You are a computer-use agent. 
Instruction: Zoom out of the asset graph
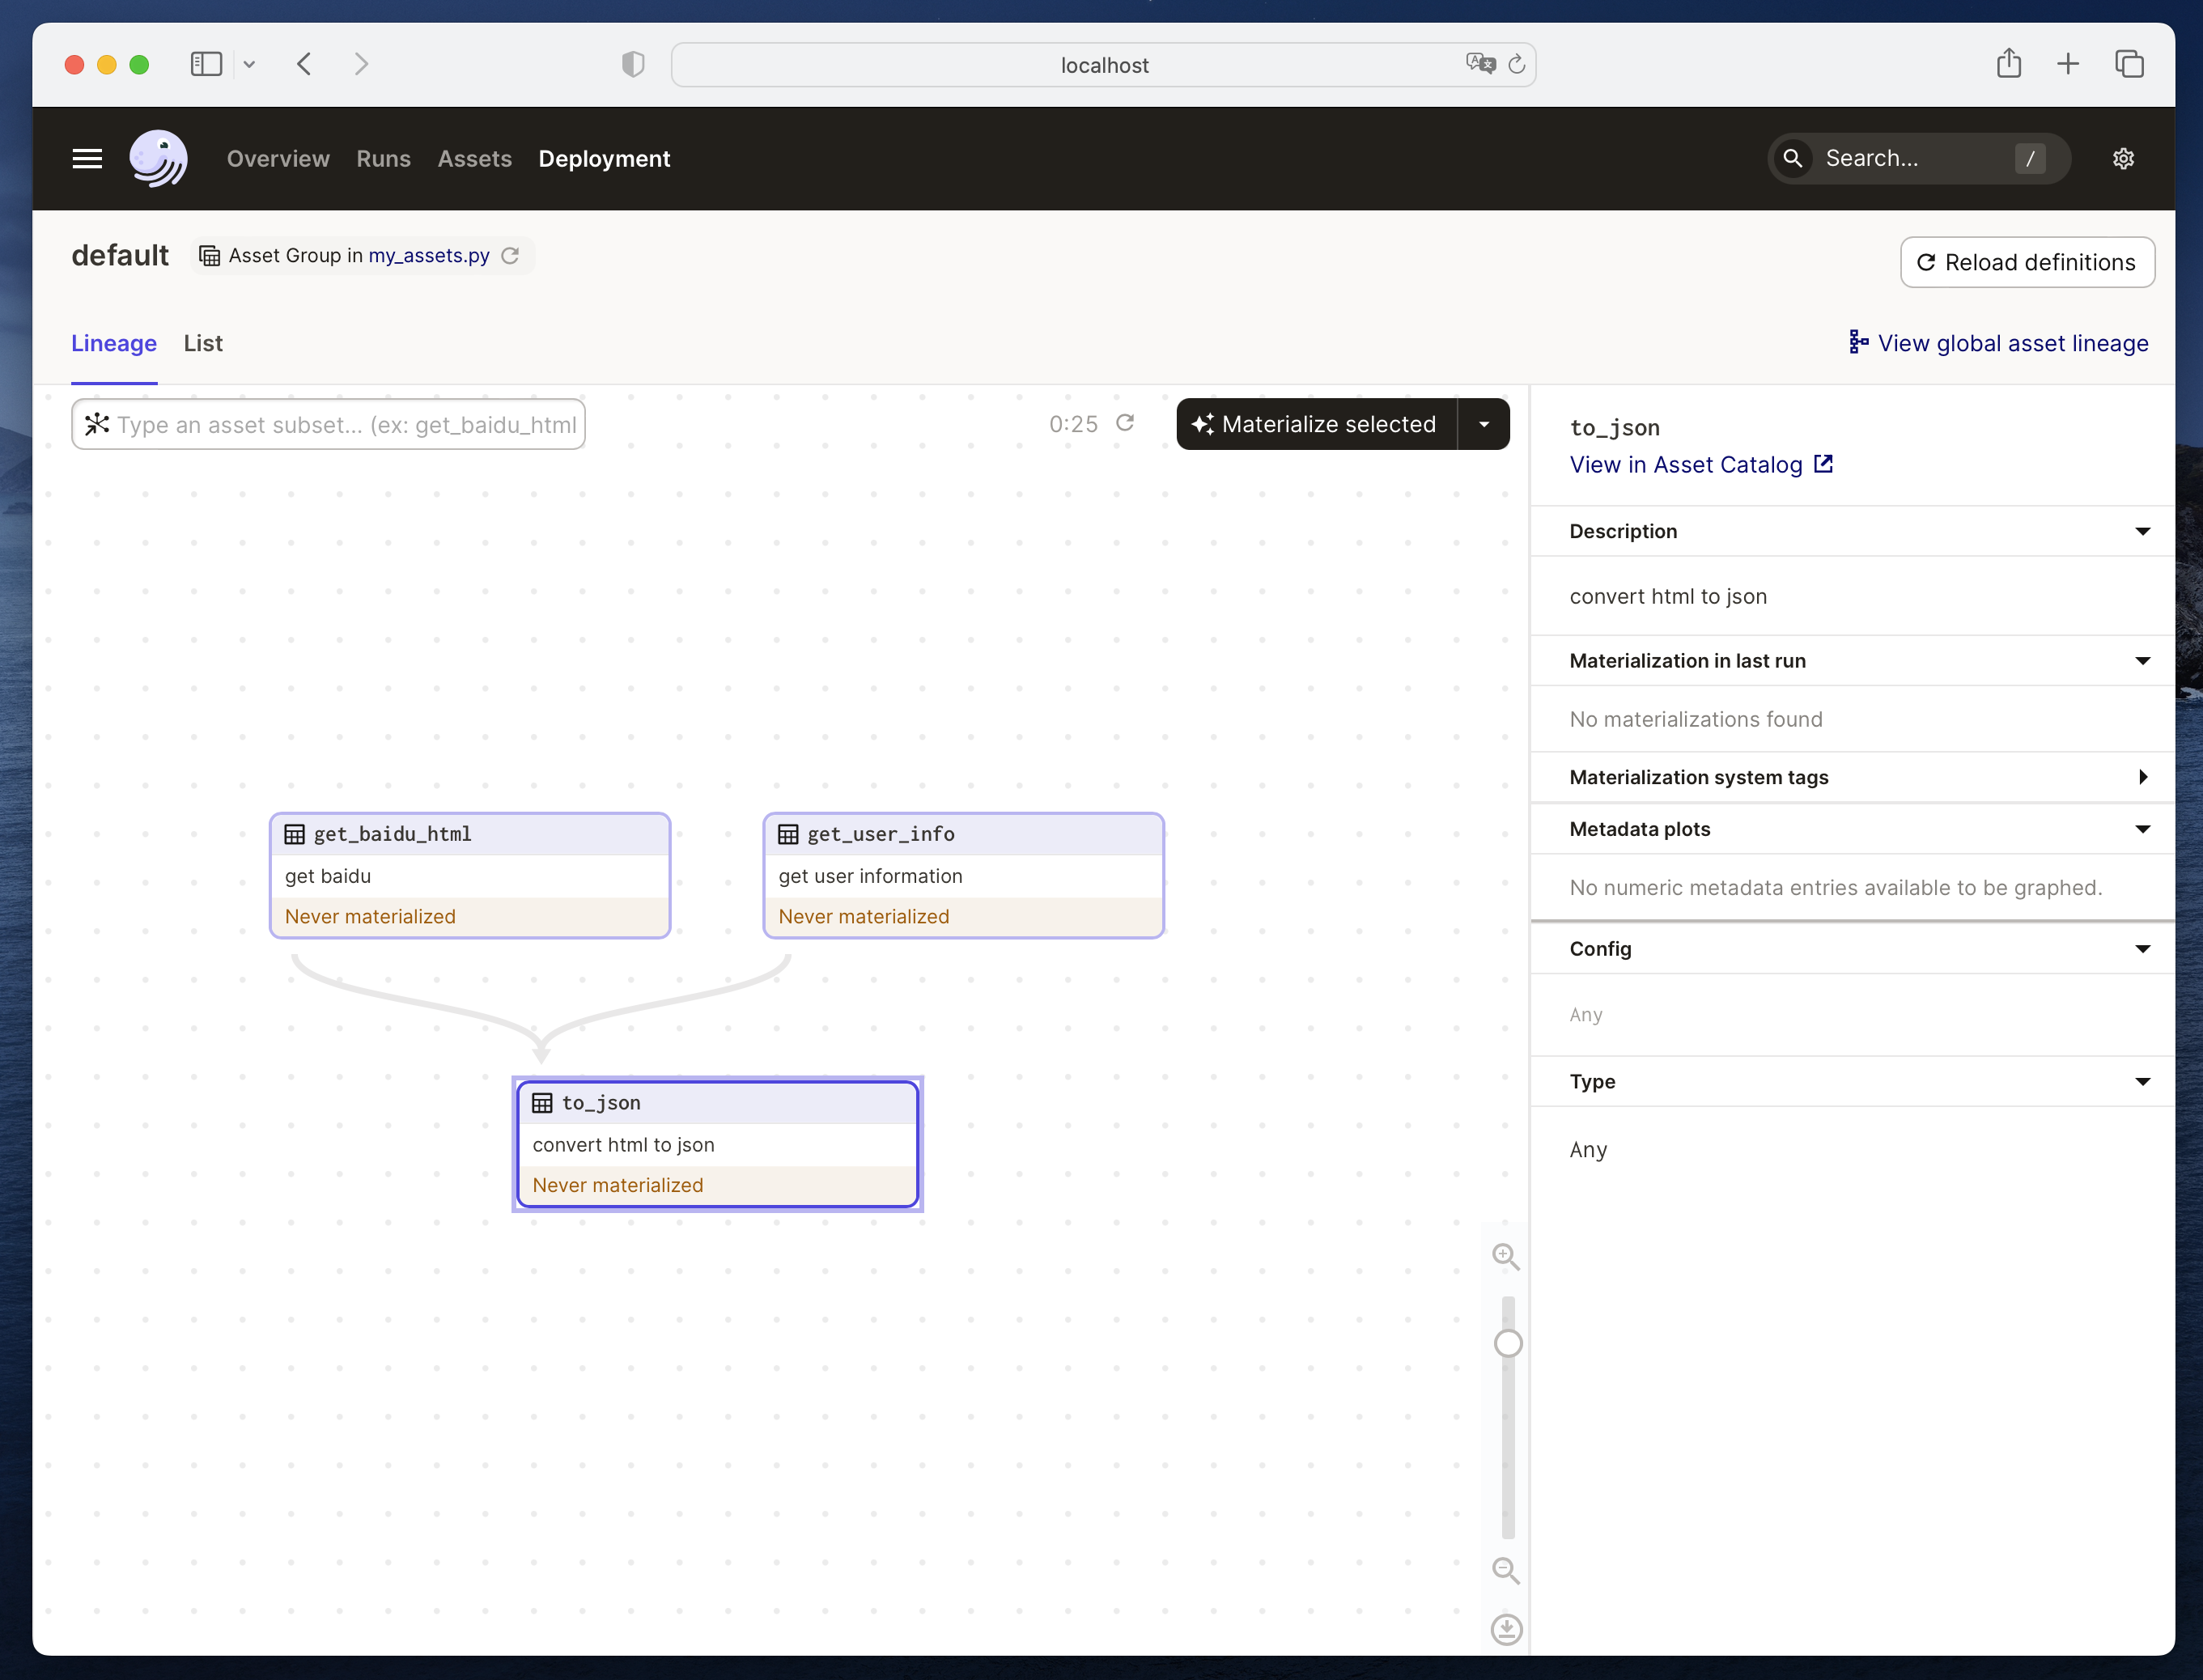coord(1505,1570)
